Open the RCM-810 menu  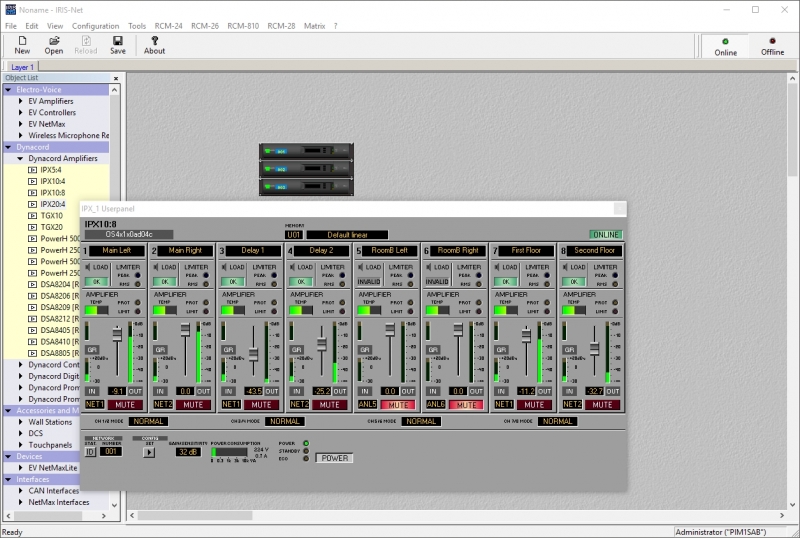pos(243,26)
